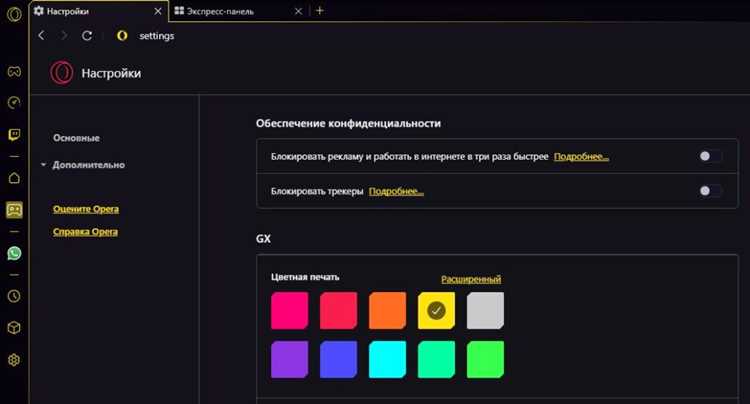This screenshot has height=404, width=750.
Task: Select the blue color swatch
Action: 338,360
